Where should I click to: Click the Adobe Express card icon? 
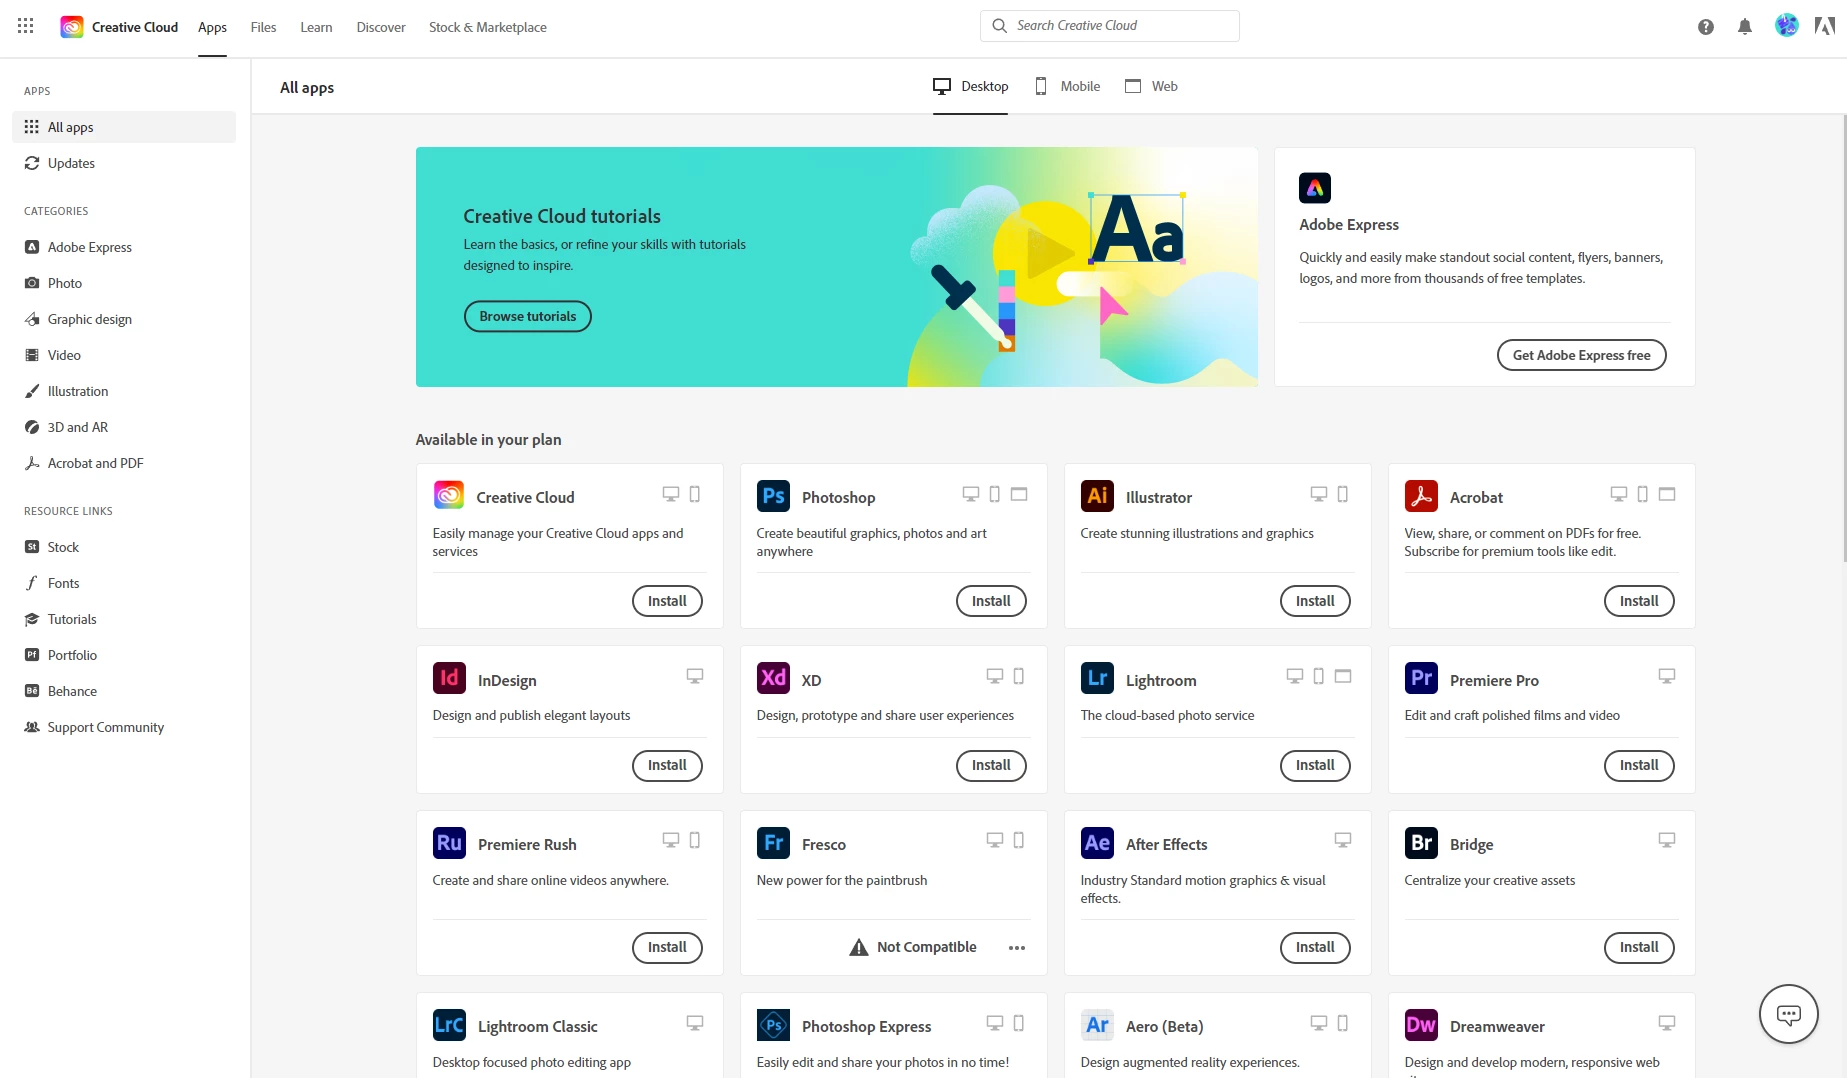coord(1315,188)
